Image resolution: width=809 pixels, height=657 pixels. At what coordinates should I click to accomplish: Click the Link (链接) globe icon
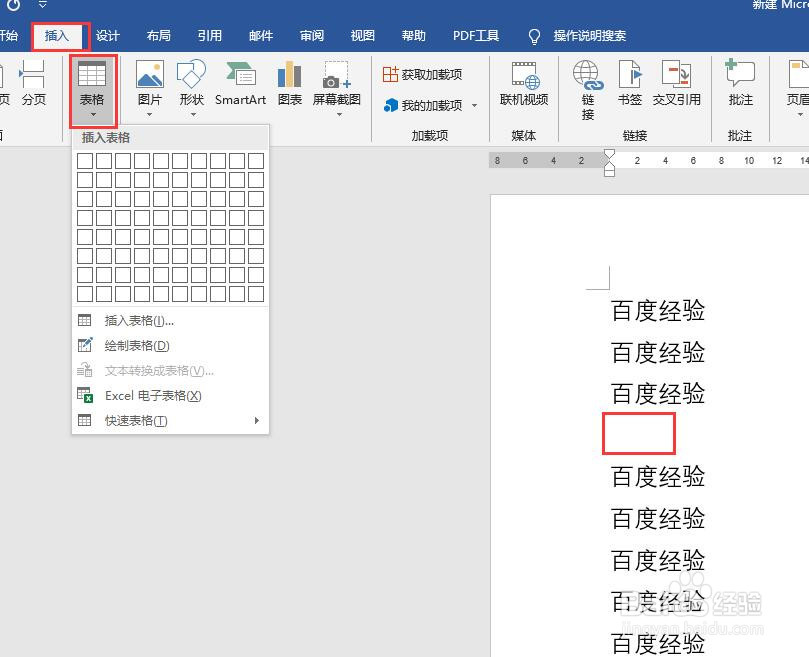[x=588, y=75]
